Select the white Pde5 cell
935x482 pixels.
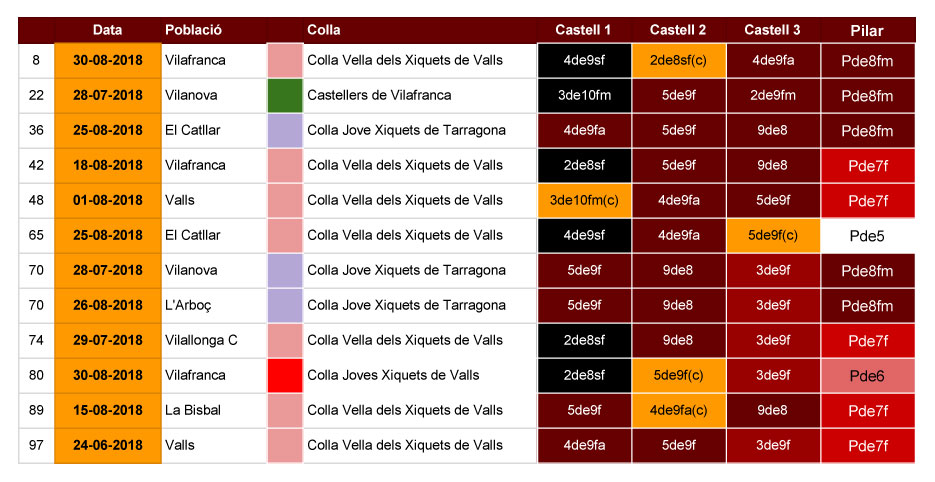[x=868, y=236]
